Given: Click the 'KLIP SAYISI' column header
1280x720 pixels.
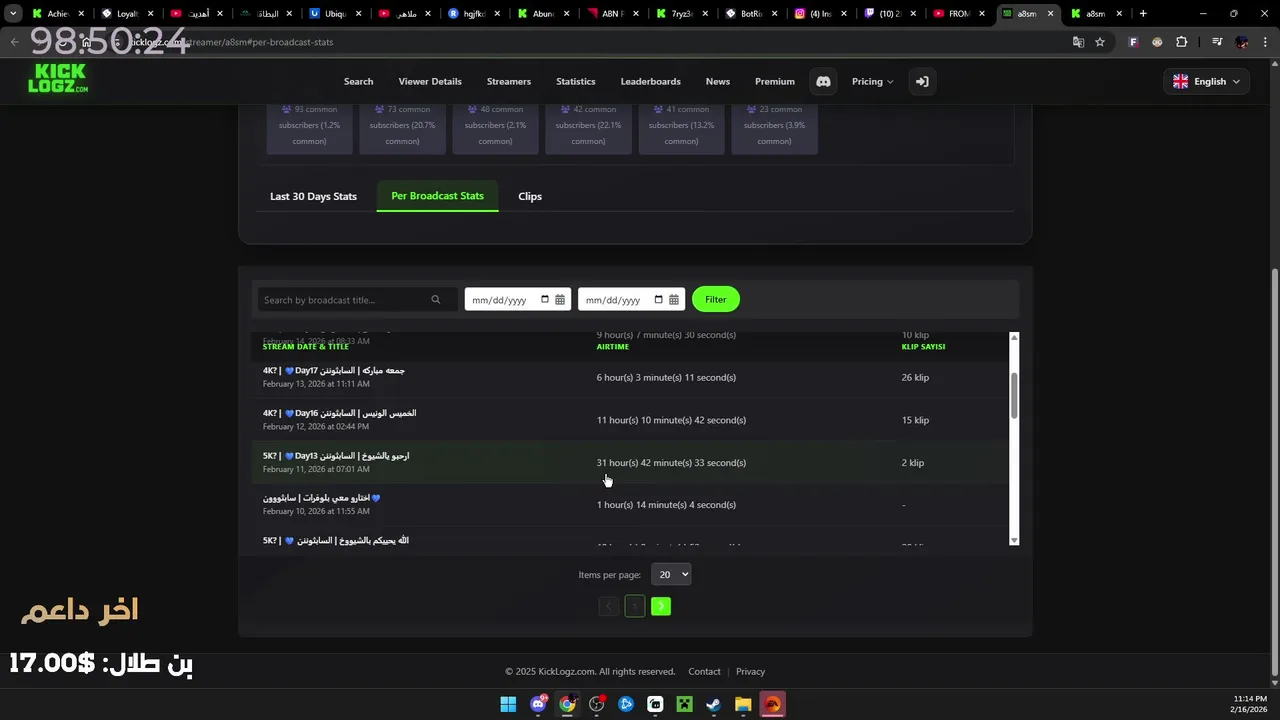Looking at the screenshot, I should pos(923,347).
